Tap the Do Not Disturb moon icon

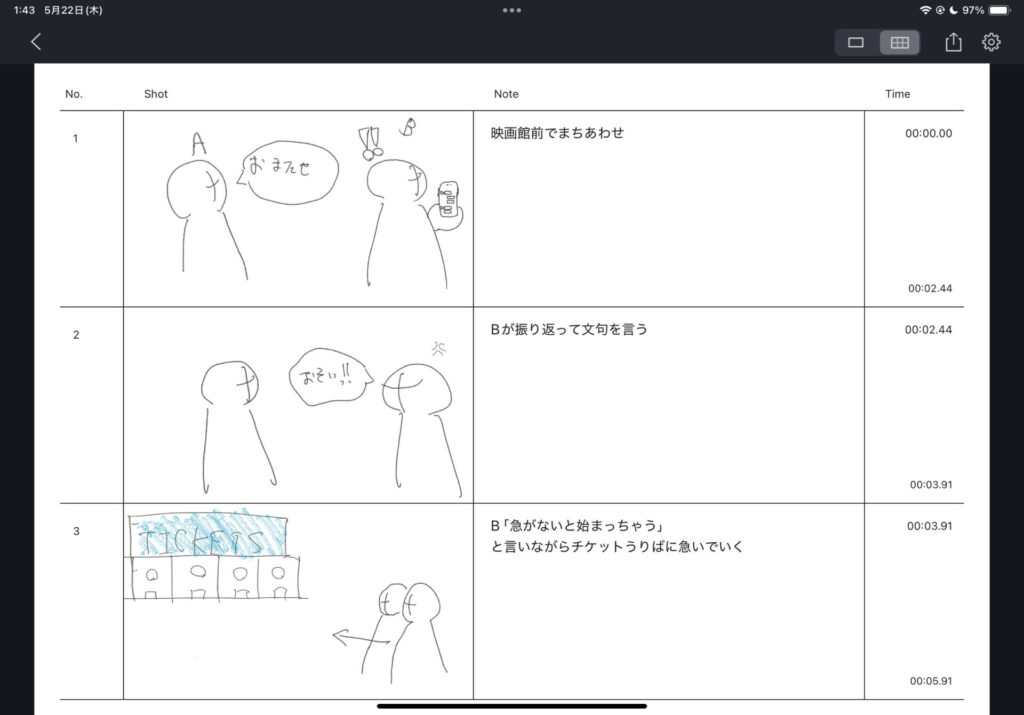[x=953, y=10]
